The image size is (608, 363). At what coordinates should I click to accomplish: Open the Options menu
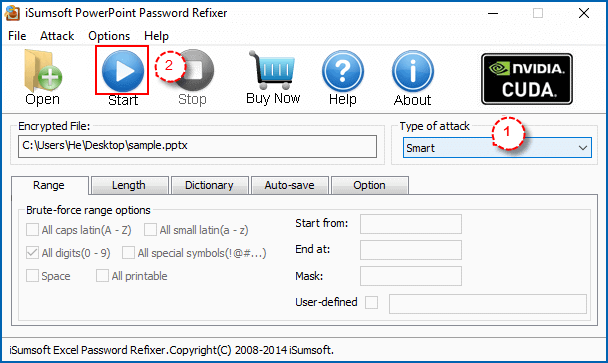[109, 36]
